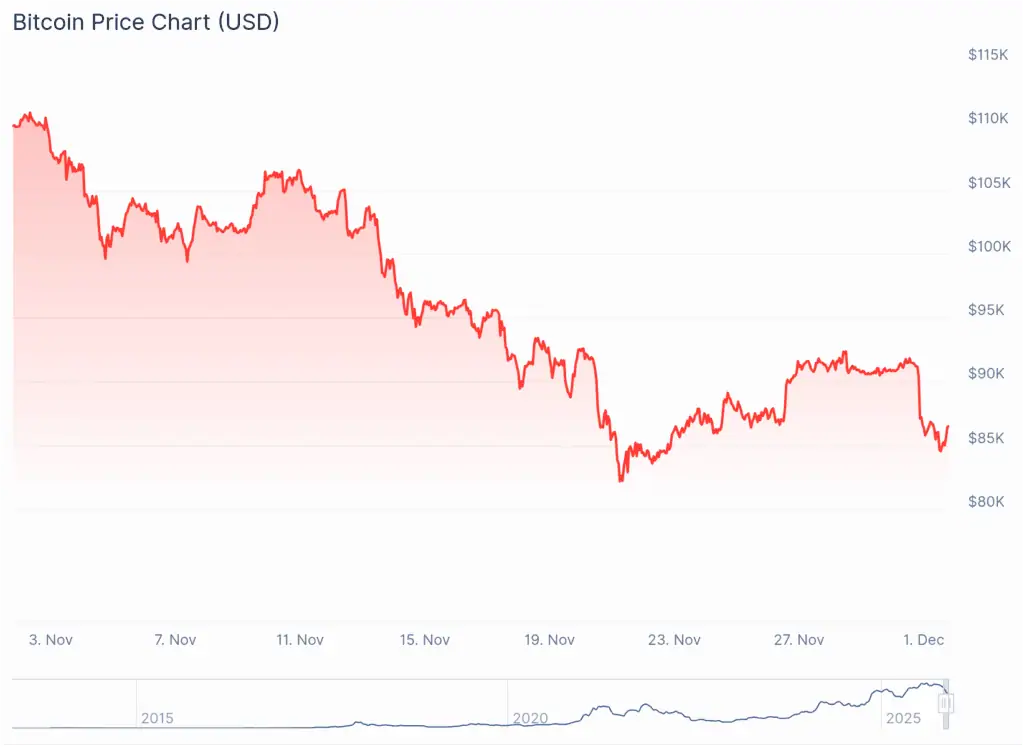Screen dimensions: 1024x747
Task: Jump to 2025 in the navigator timeline
Action: [901, 718]
